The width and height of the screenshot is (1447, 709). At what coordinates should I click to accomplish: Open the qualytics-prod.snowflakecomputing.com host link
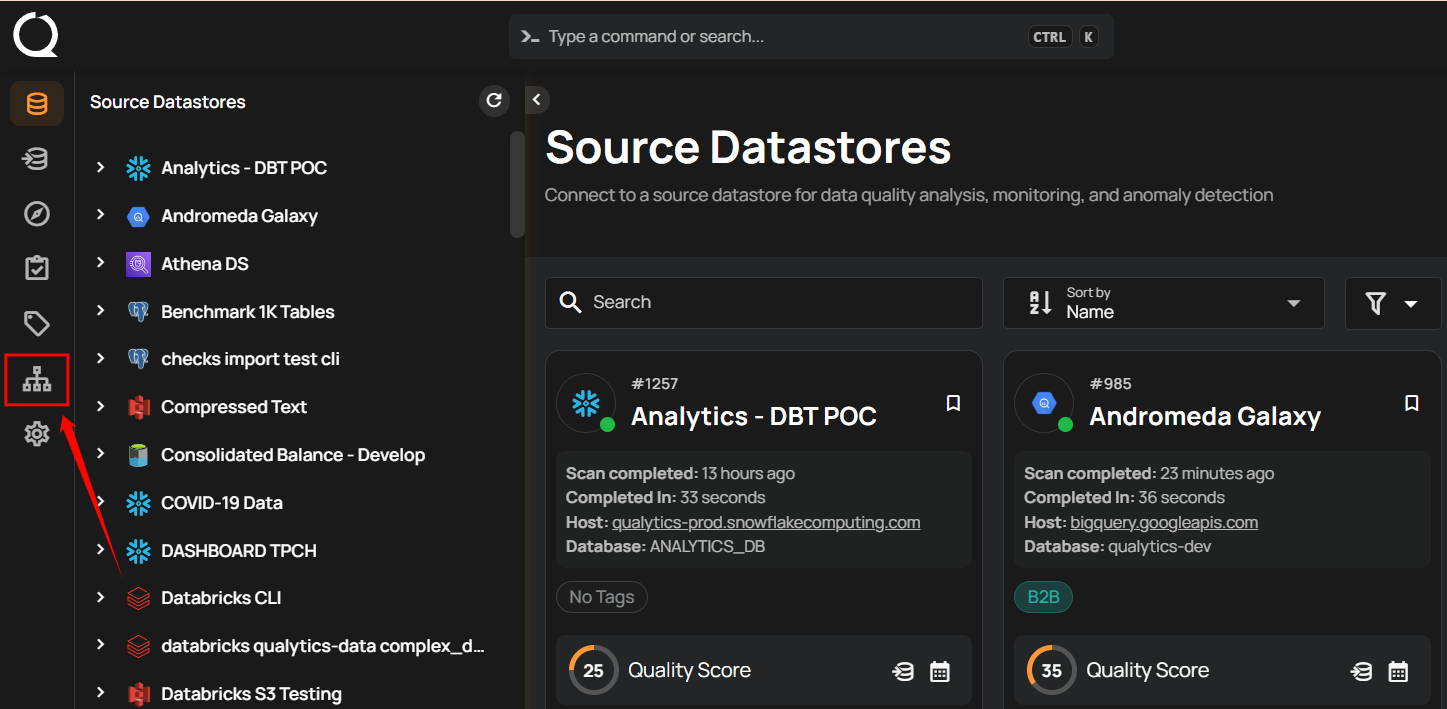tap(765, 522)
